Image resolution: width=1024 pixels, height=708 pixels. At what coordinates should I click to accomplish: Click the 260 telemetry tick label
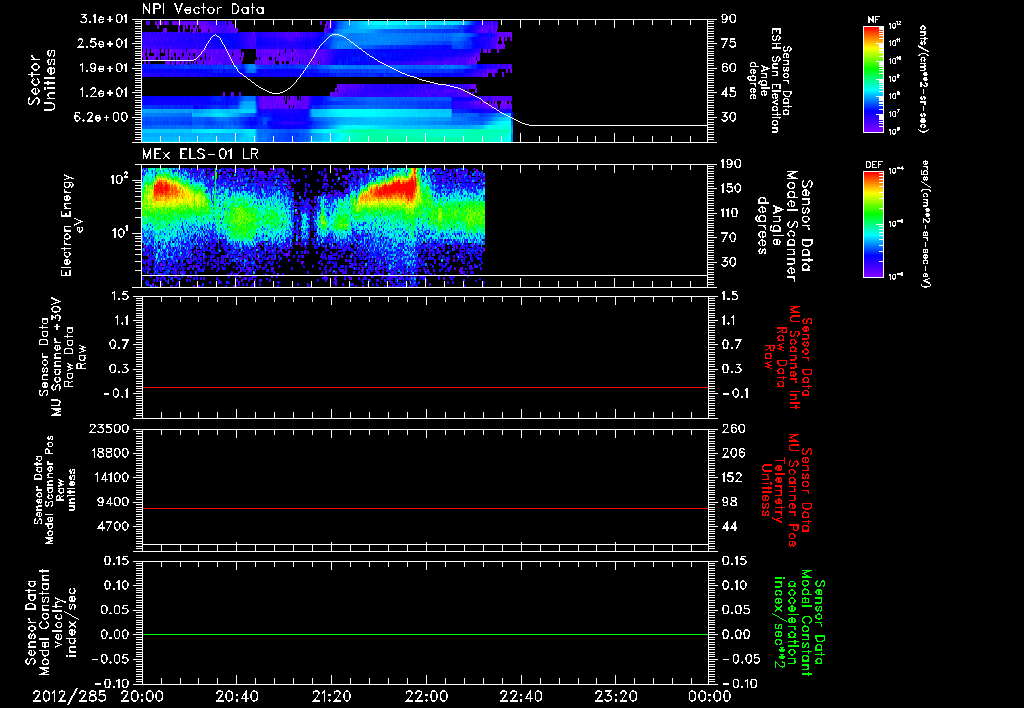click(x=733, y=429)
